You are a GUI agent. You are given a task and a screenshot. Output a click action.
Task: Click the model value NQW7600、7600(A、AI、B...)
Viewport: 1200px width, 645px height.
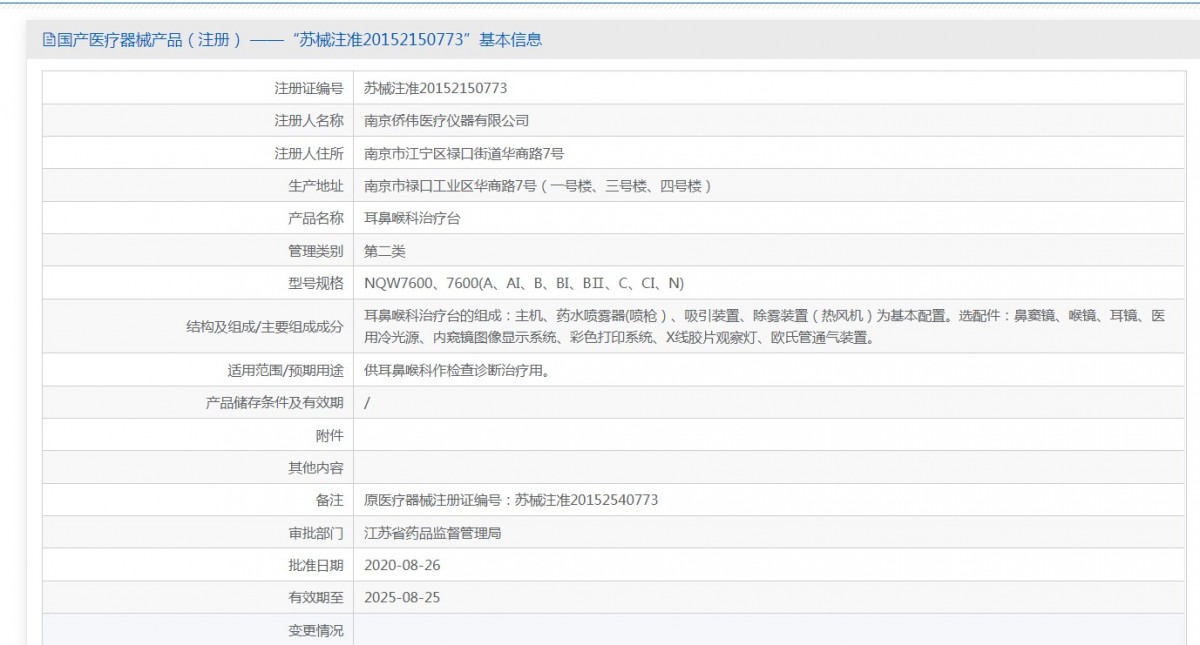(524, 283)
